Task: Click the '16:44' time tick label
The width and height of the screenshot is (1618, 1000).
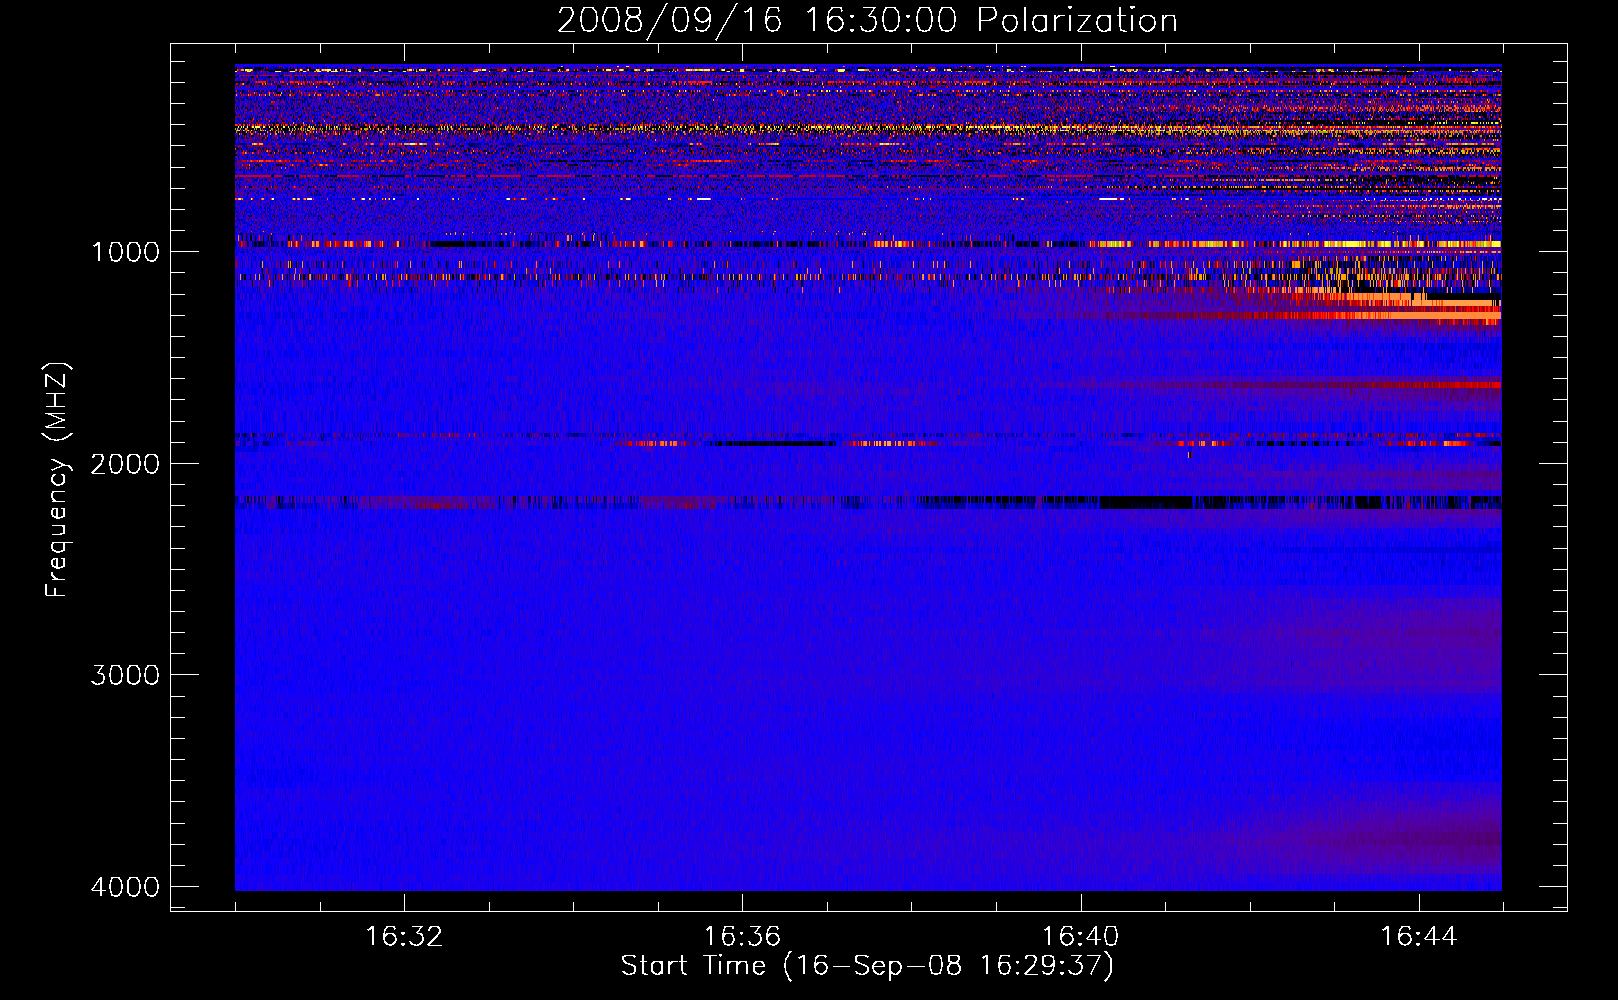Action: pyautogui.click(x=1419, y=937)
